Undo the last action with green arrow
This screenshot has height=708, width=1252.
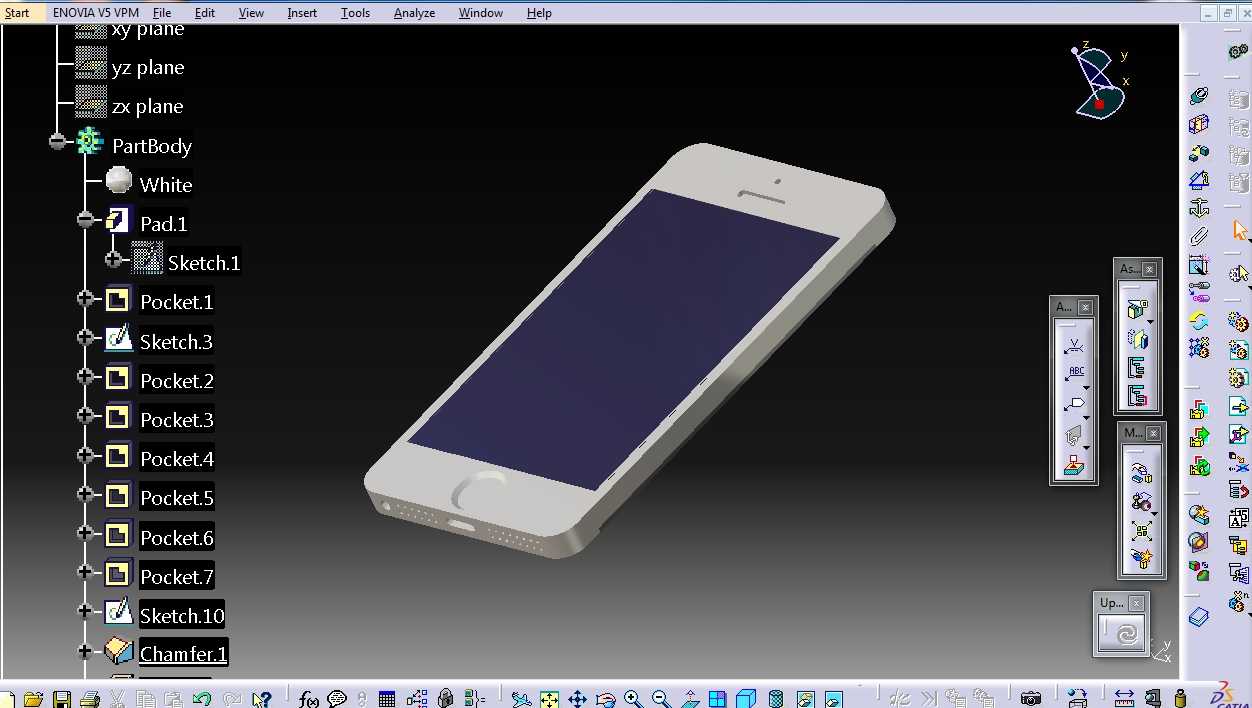(x=201, y=699)
